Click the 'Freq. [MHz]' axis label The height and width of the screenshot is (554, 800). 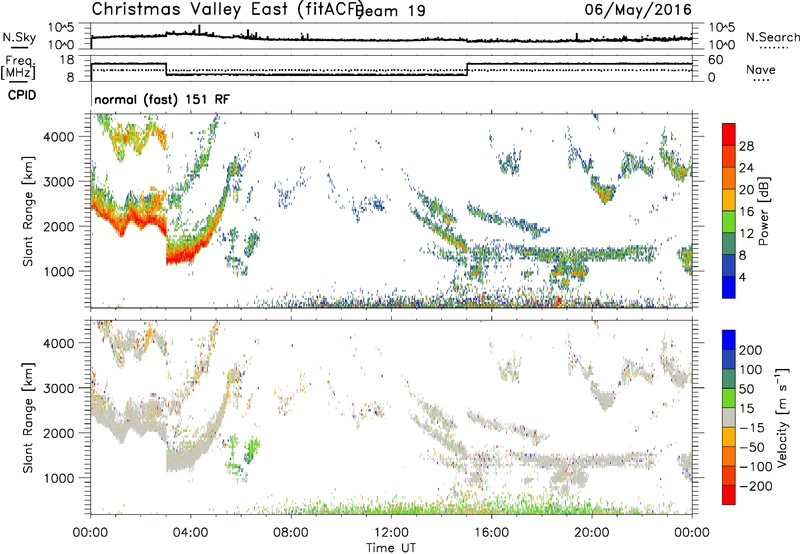[x=18, y=67]
